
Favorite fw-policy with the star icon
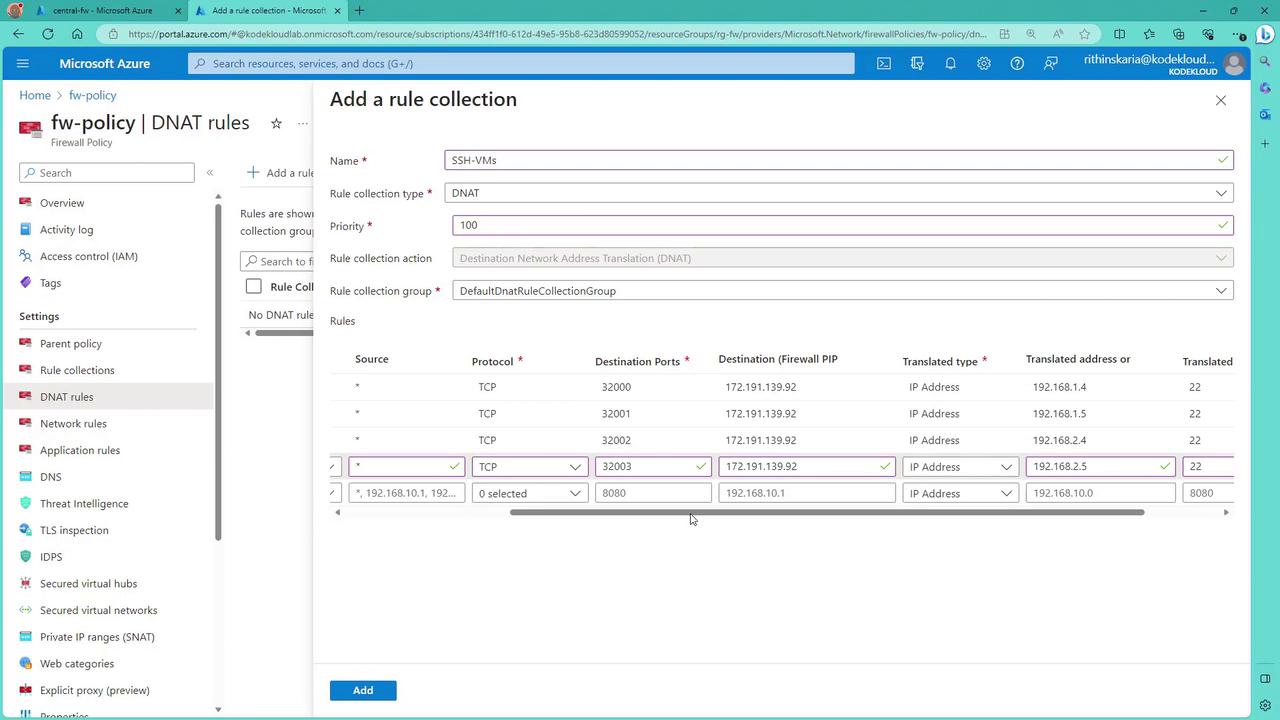pyautogui.click(x=276, y=123)
